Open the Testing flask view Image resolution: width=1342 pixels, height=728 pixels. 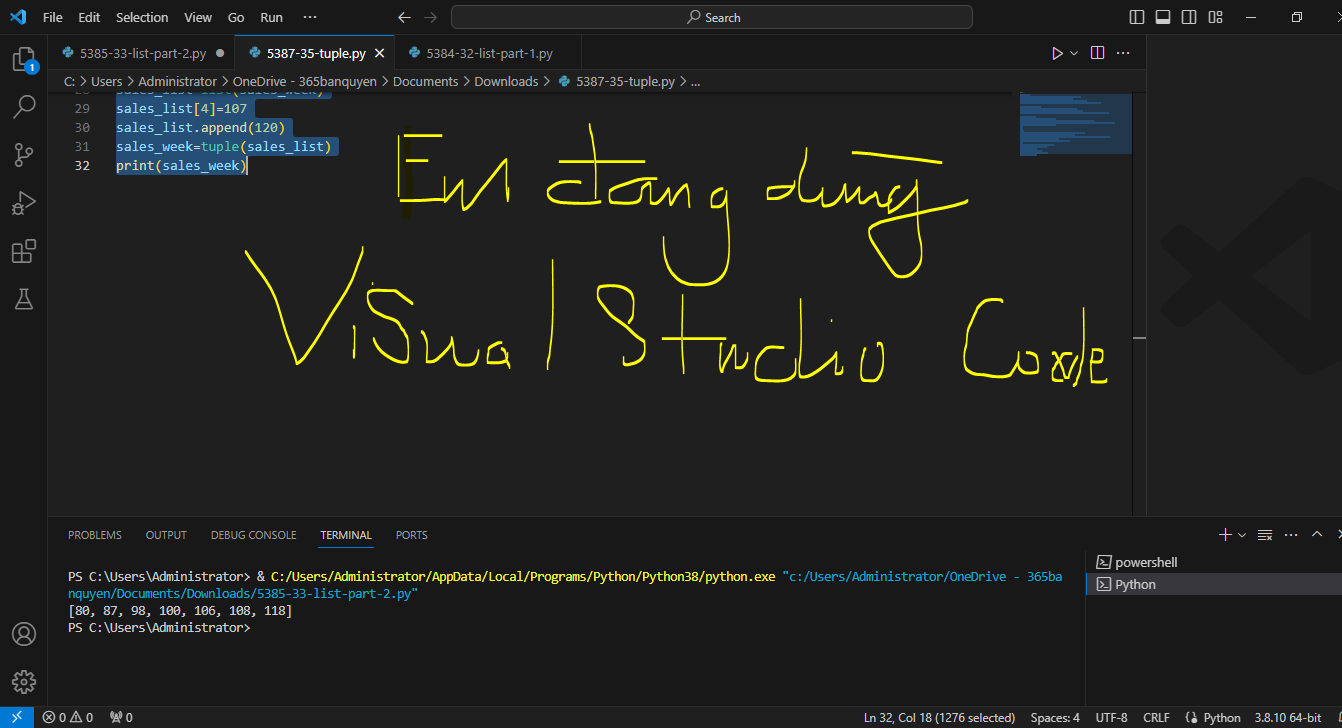point(24,298)
